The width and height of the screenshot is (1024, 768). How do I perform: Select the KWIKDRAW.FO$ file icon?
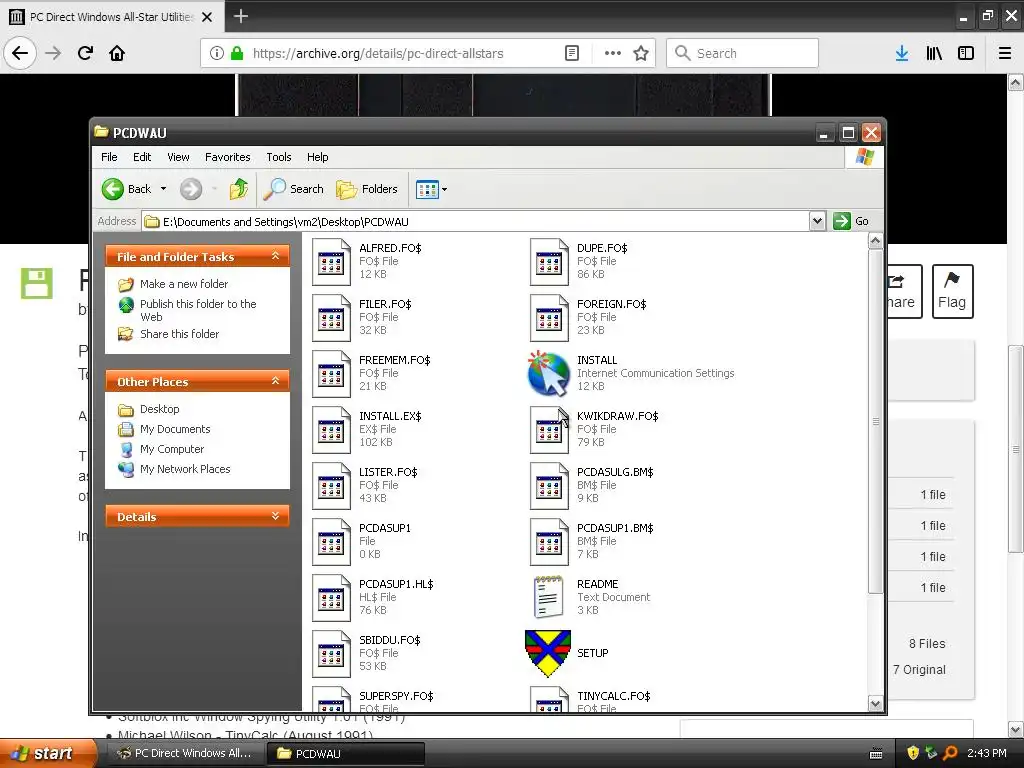pos(549,430)
